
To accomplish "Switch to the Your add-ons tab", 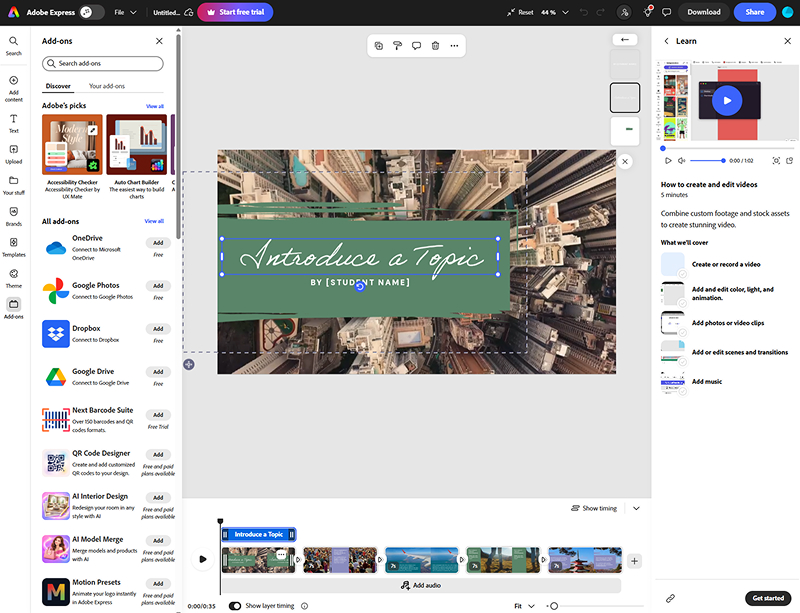I will (x=107, y=86).
